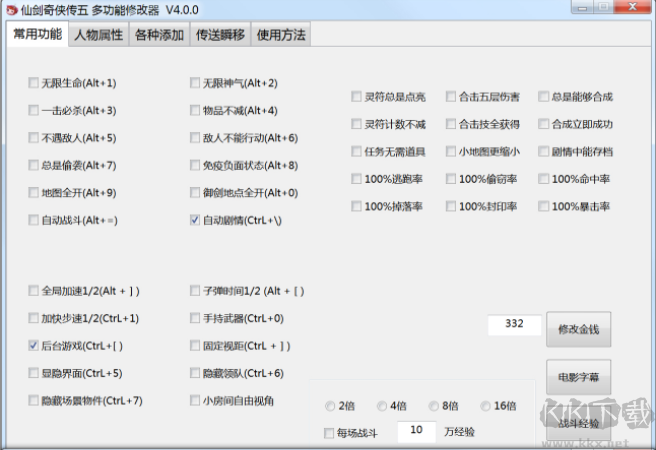Choose 8倍 experience multiplier
This screenshot has height=450, width=656.
[433, 406]
